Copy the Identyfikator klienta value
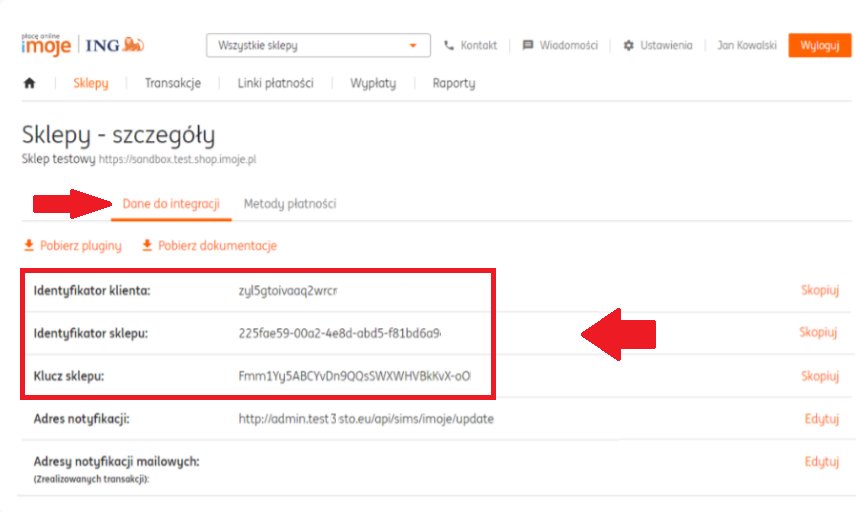Viewport: 856px width, 512px height. (x=818, y=290)
